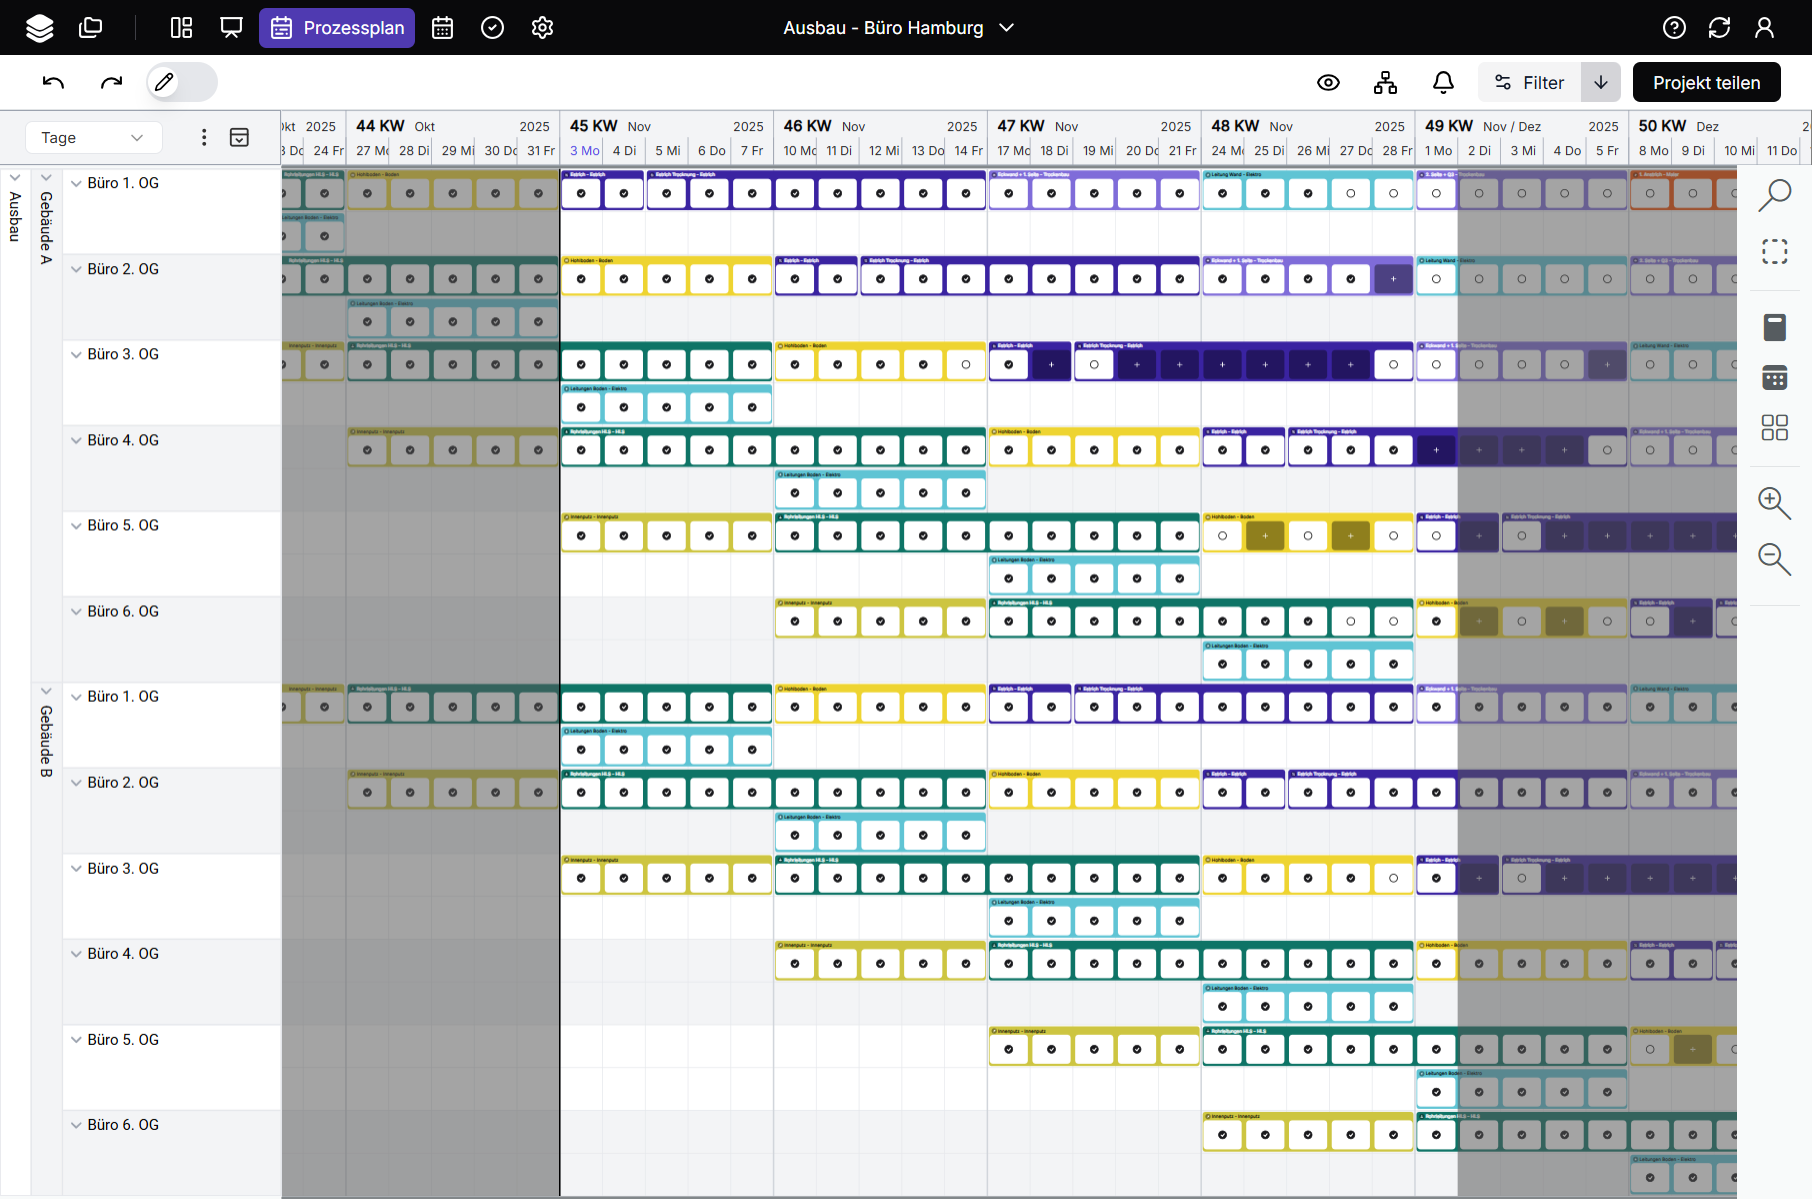Check the empty task circle on 27 Do in Büro 1. OG
The height and width of the screenshot is (1199, 1812).
tap(1350, 193)
